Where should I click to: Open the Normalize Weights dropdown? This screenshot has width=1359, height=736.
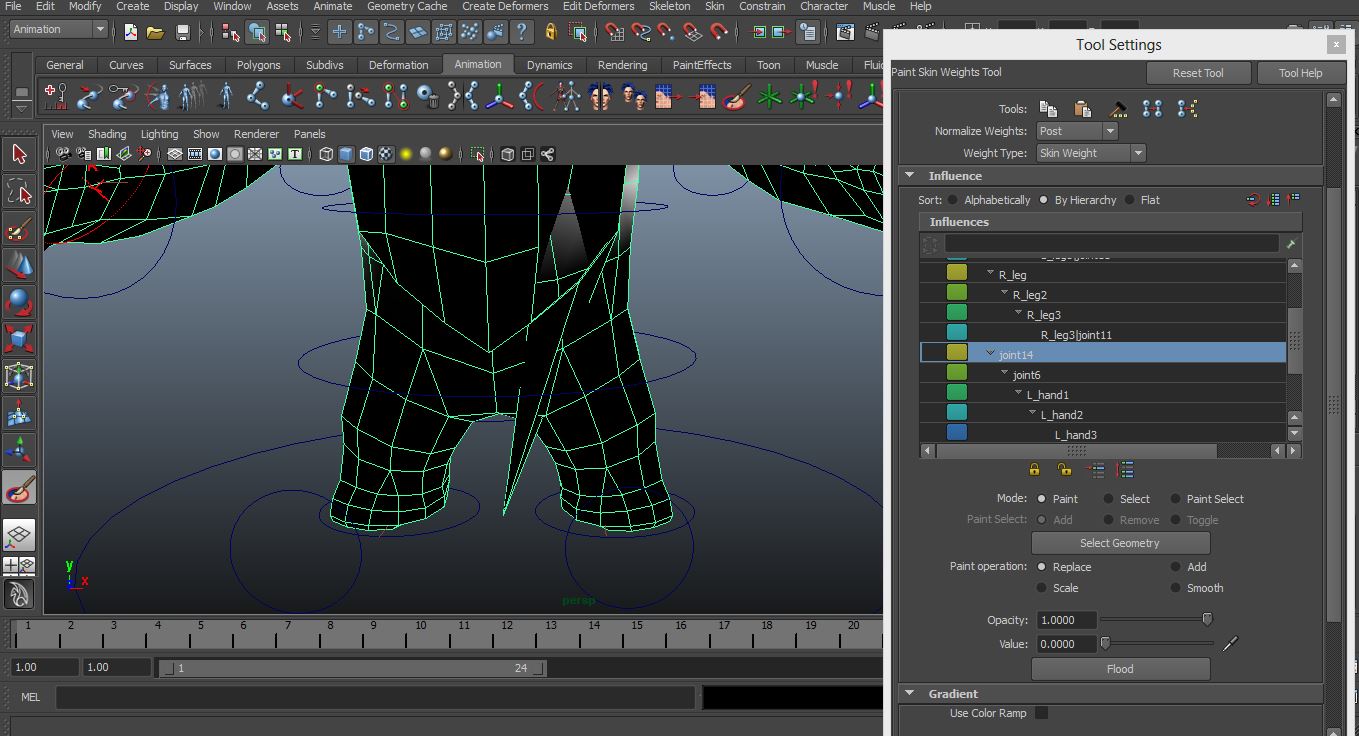click(1076, 131)
